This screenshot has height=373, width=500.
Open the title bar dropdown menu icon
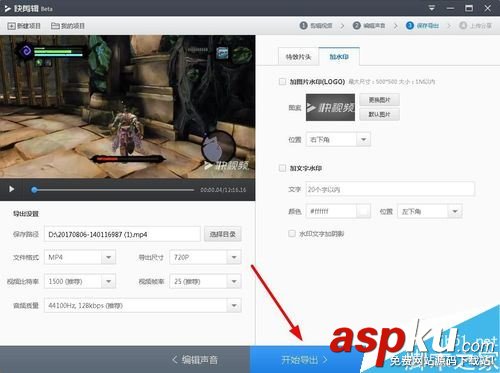coord(432,8)
